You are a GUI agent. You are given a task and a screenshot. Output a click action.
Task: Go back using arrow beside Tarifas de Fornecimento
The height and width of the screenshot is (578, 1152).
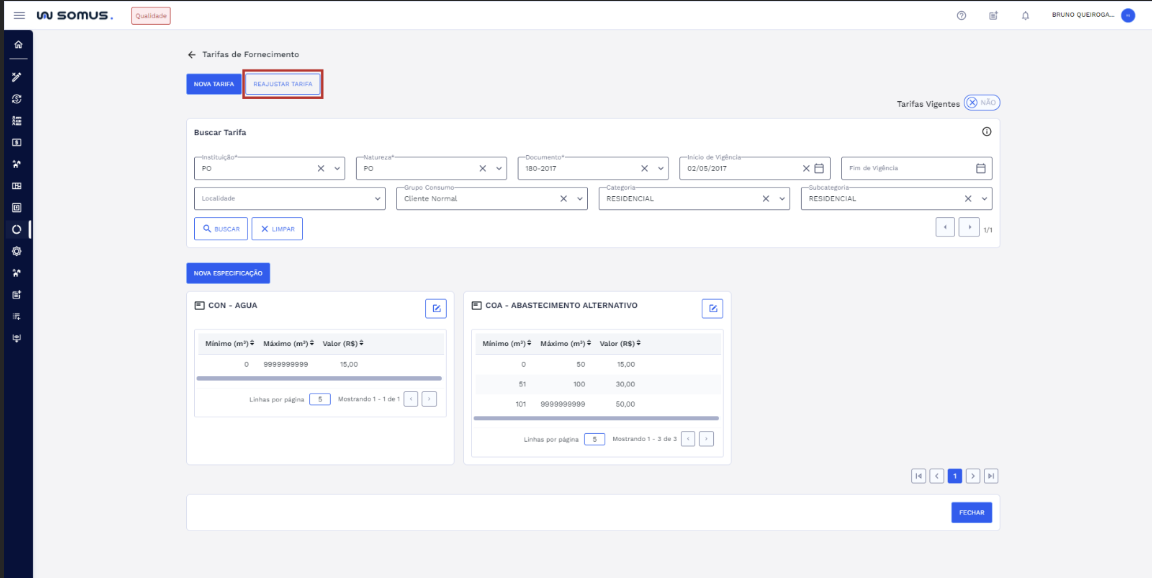[x=192, y=54]
